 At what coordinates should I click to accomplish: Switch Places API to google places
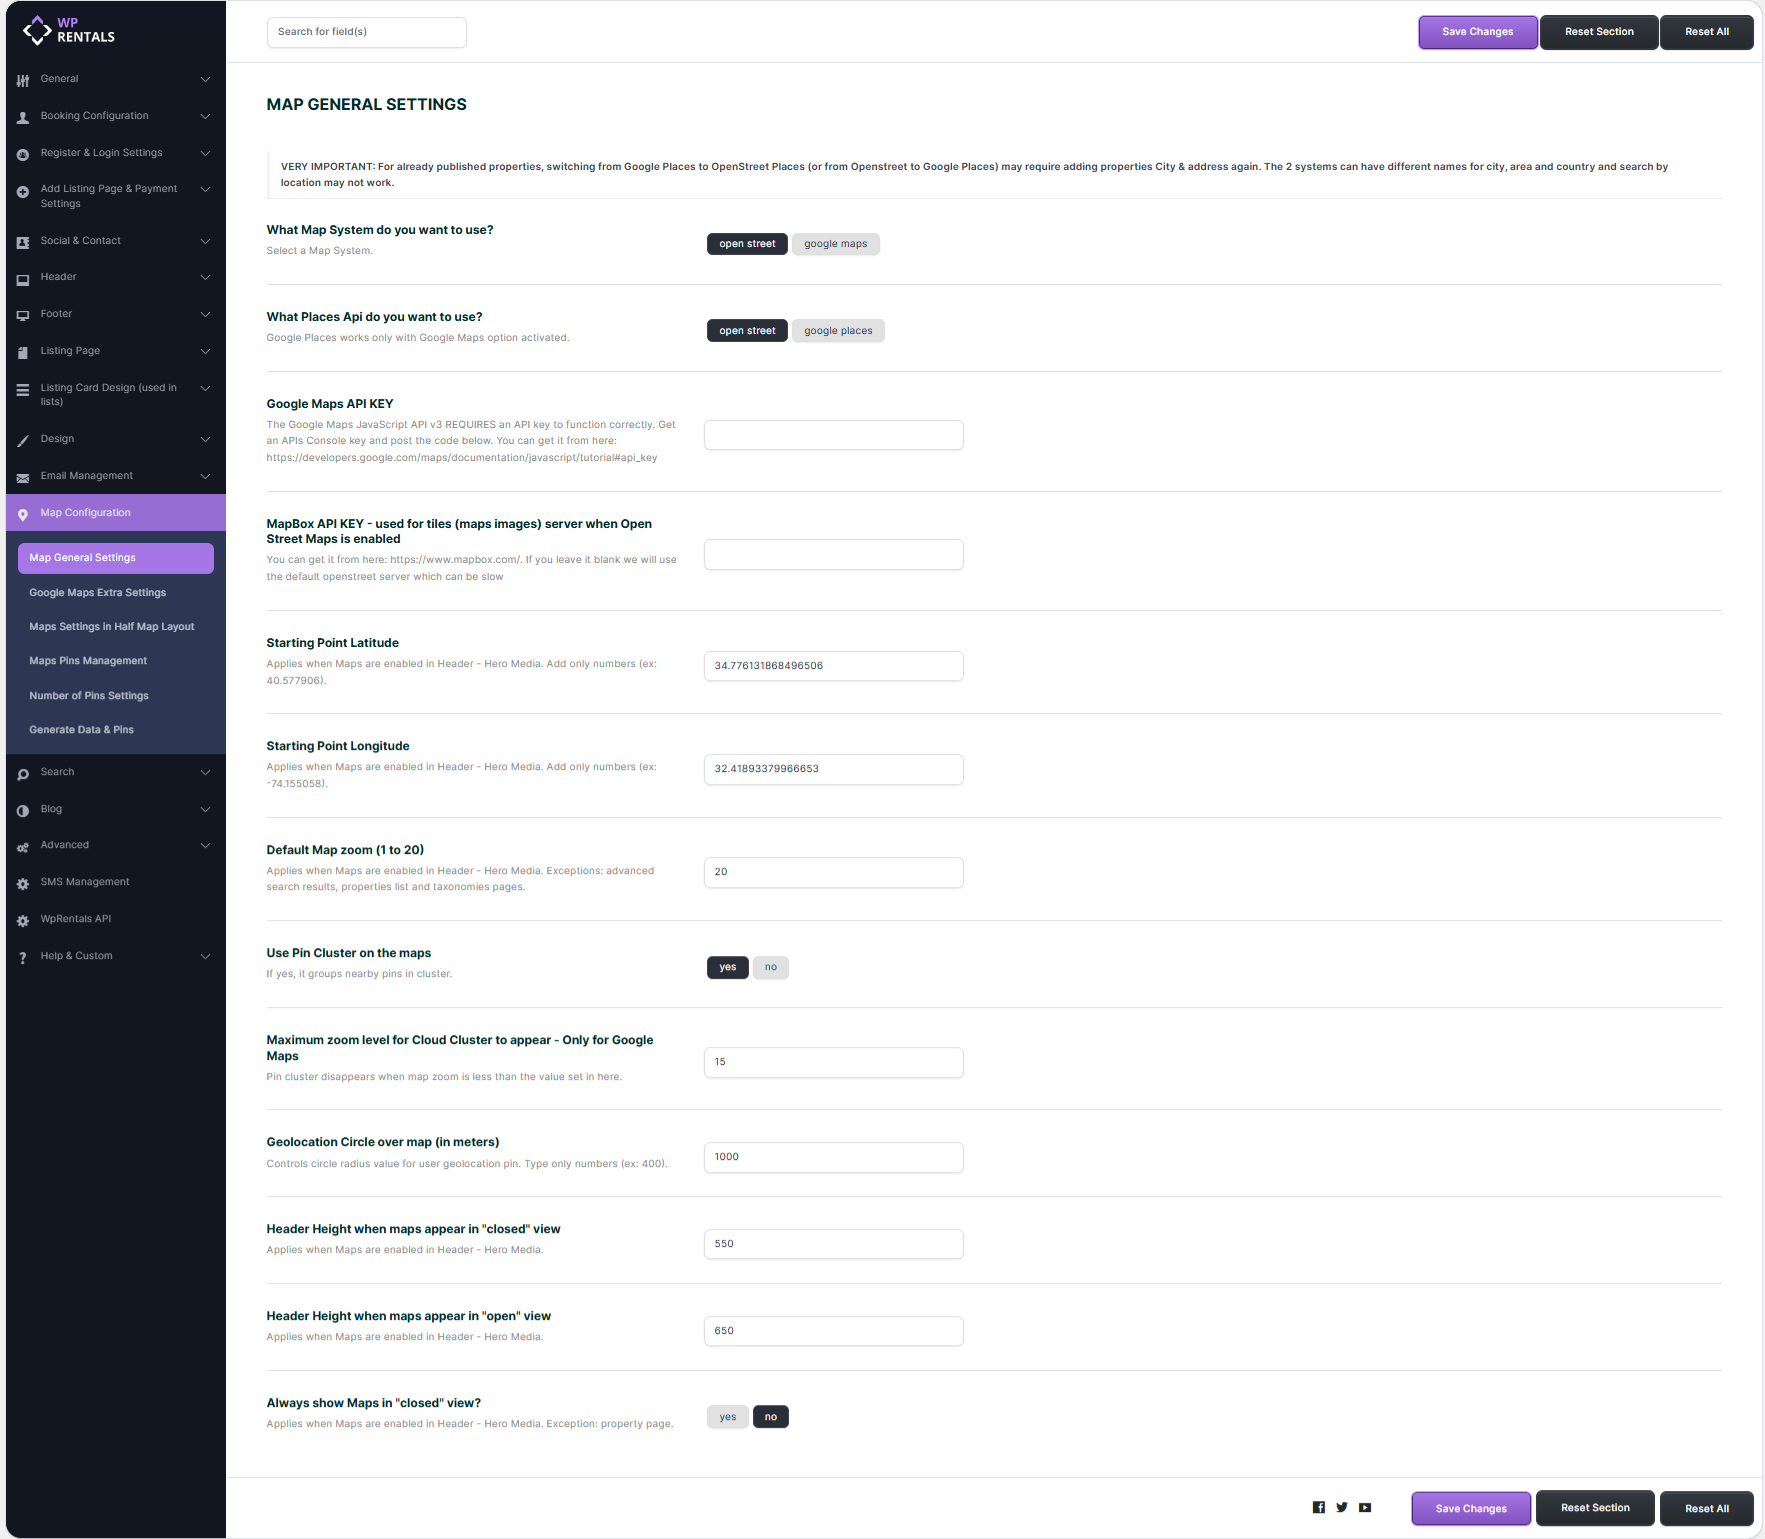coord(837,331)
